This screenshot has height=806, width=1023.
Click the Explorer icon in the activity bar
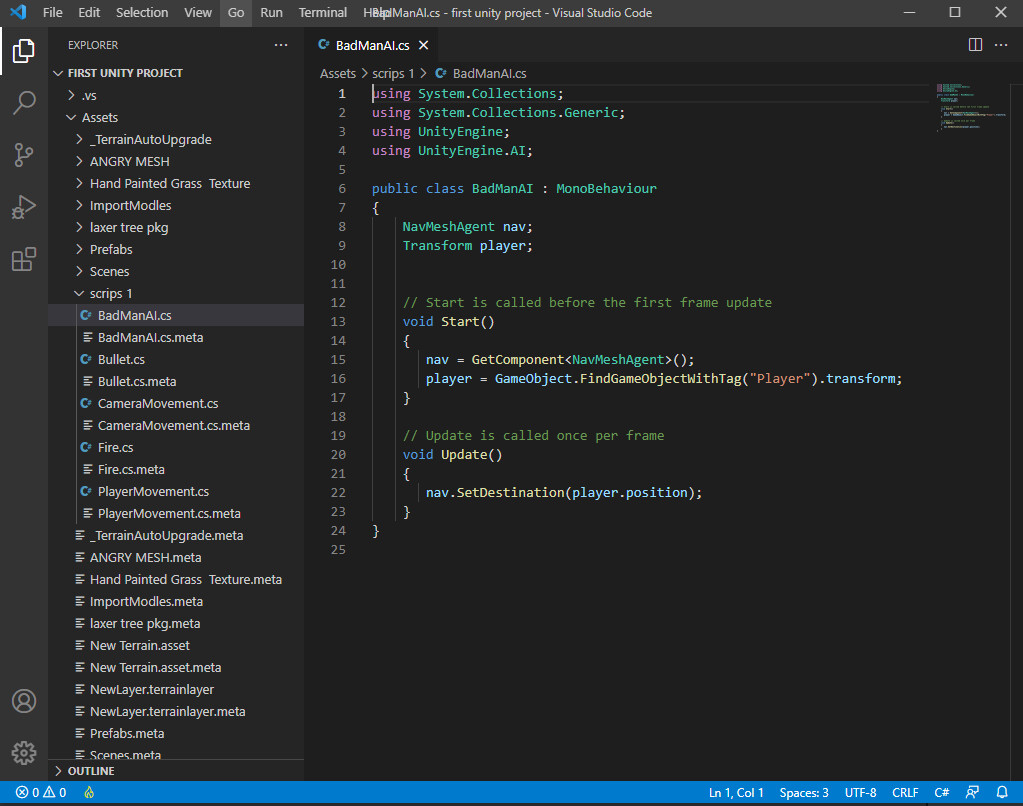(24, 51)
